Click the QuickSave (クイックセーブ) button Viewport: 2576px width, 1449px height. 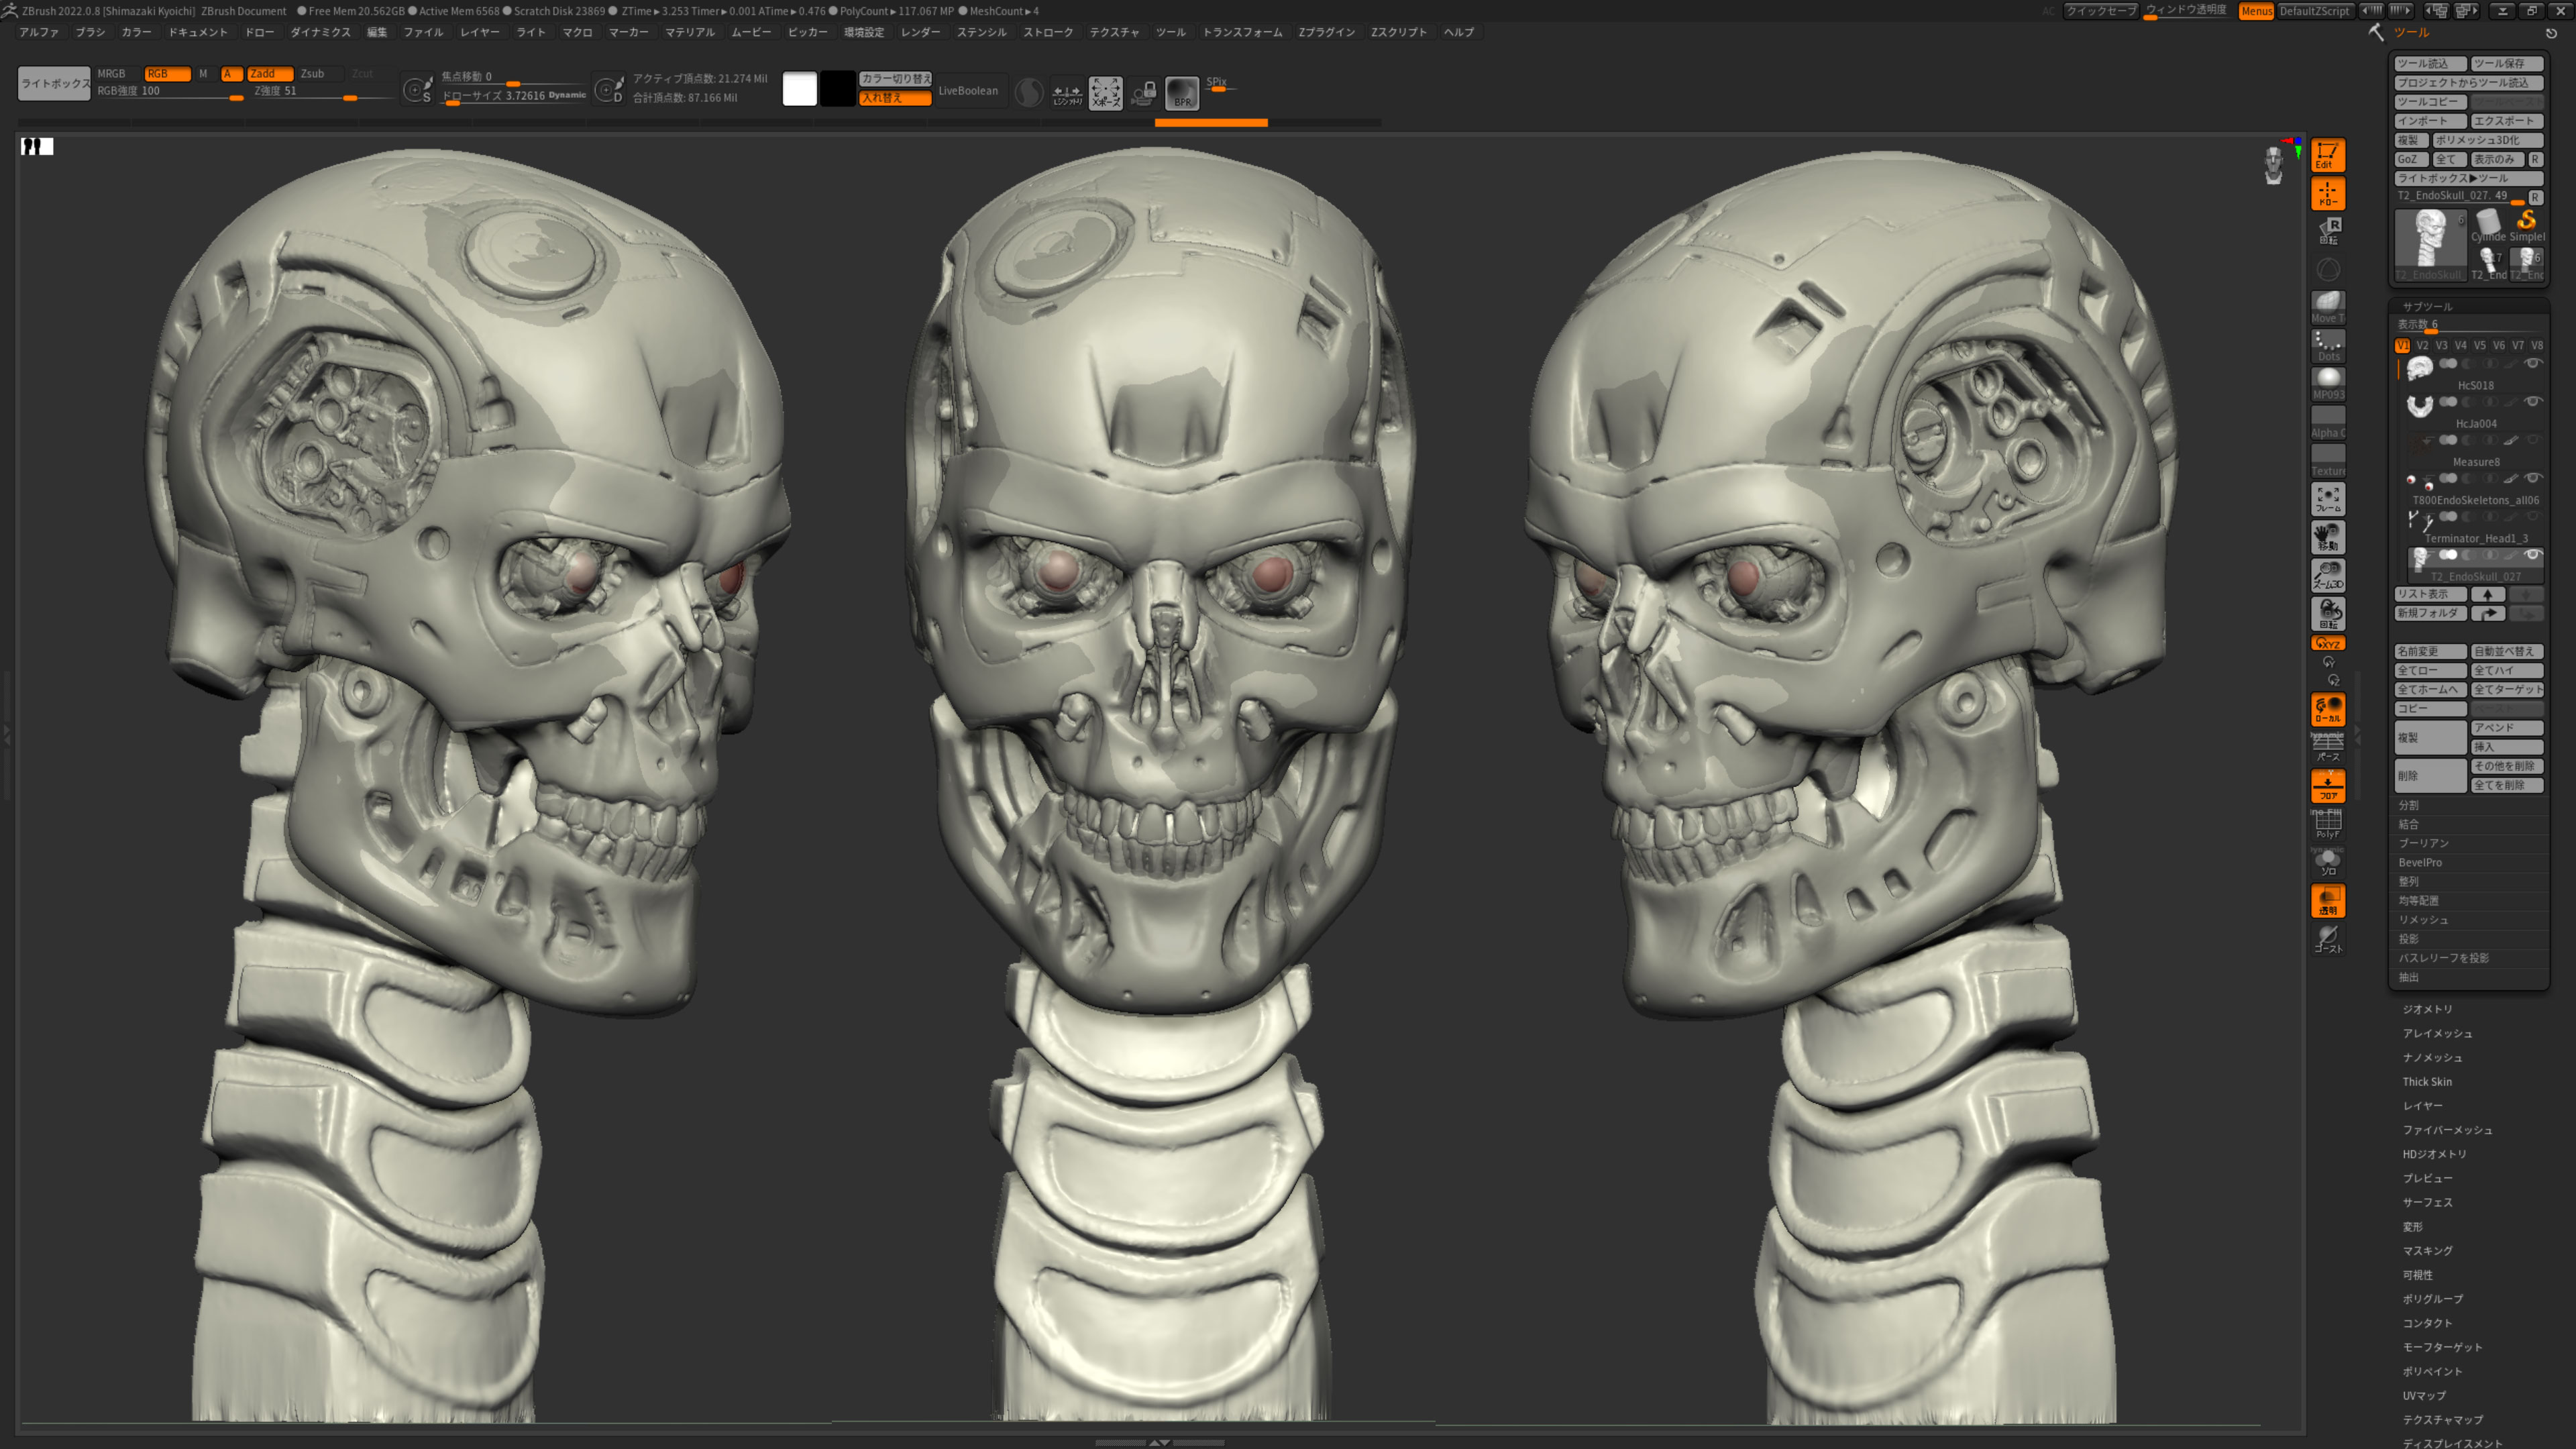[2101, 11]
